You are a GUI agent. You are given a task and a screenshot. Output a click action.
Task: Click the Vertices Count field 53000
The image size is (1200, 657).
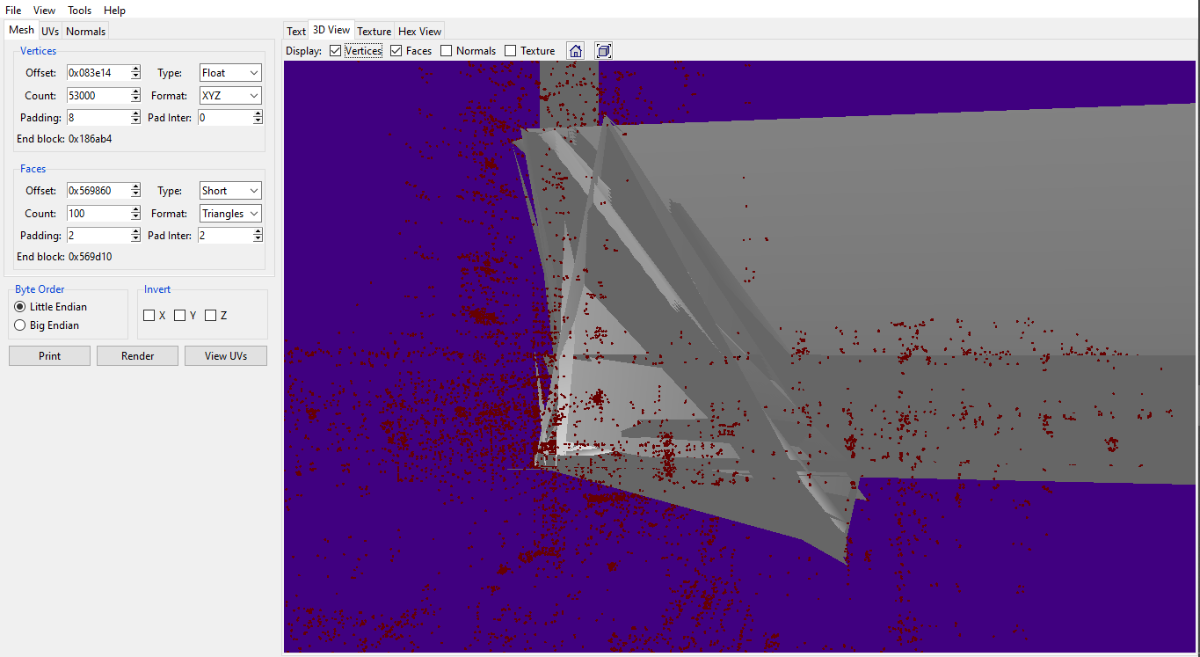pyautogui.click(x=98, y=95)
